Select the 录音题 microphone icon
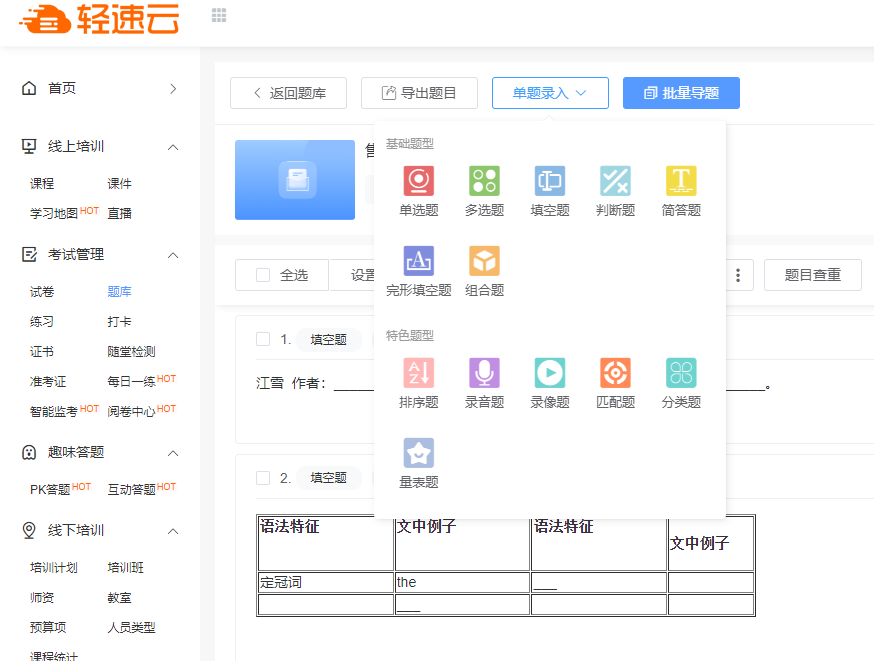Viewport: 874px width, 661px height. 484,373
